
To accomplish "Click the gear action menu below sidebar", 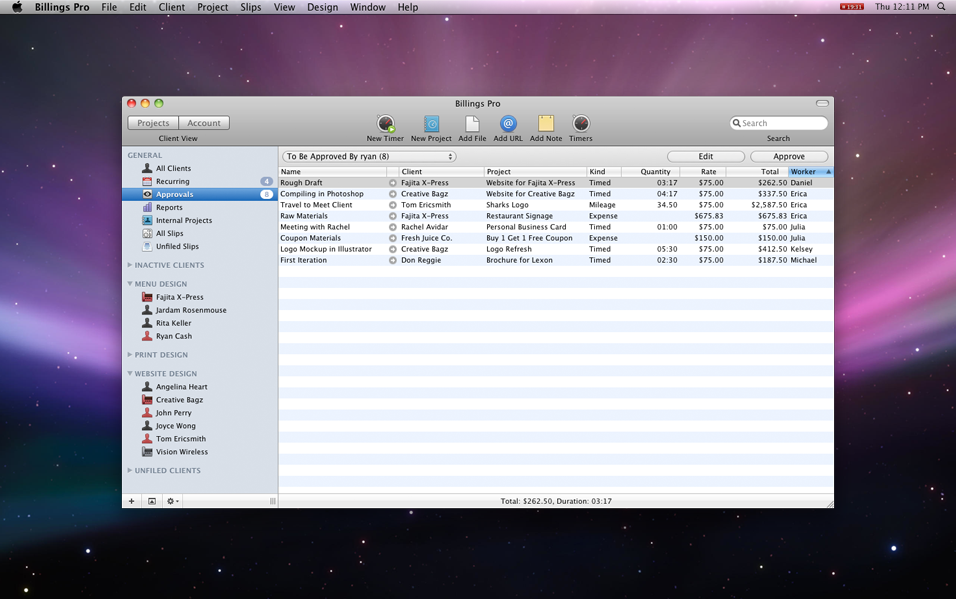I will coord(173,501).
